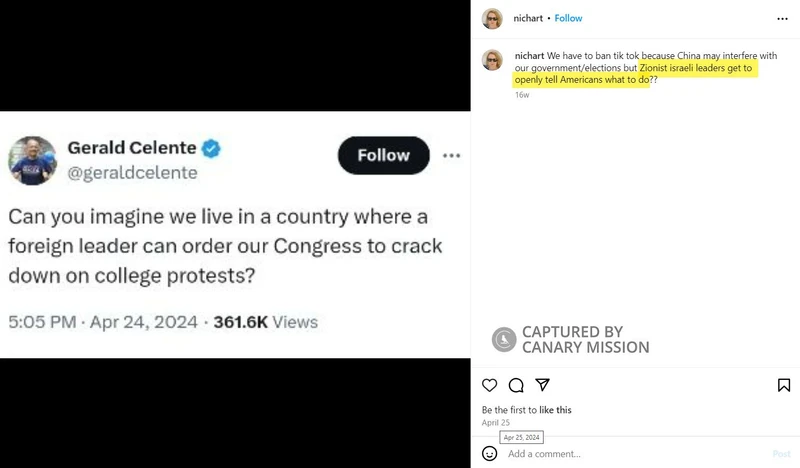Open the tweet's three-dot menu
Viewport: 800px width, 468px height.
pyautogui.click(x=452, y=156)
